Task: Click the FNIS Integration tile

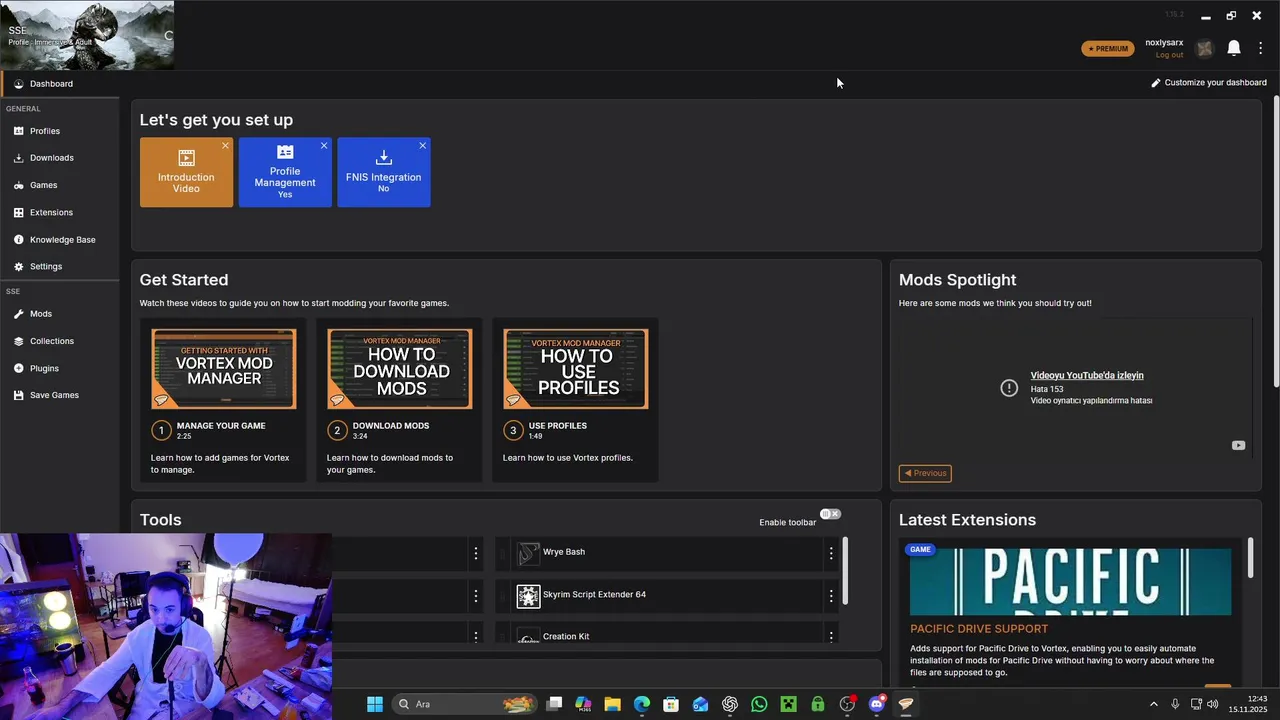Action: coord(384,173)
